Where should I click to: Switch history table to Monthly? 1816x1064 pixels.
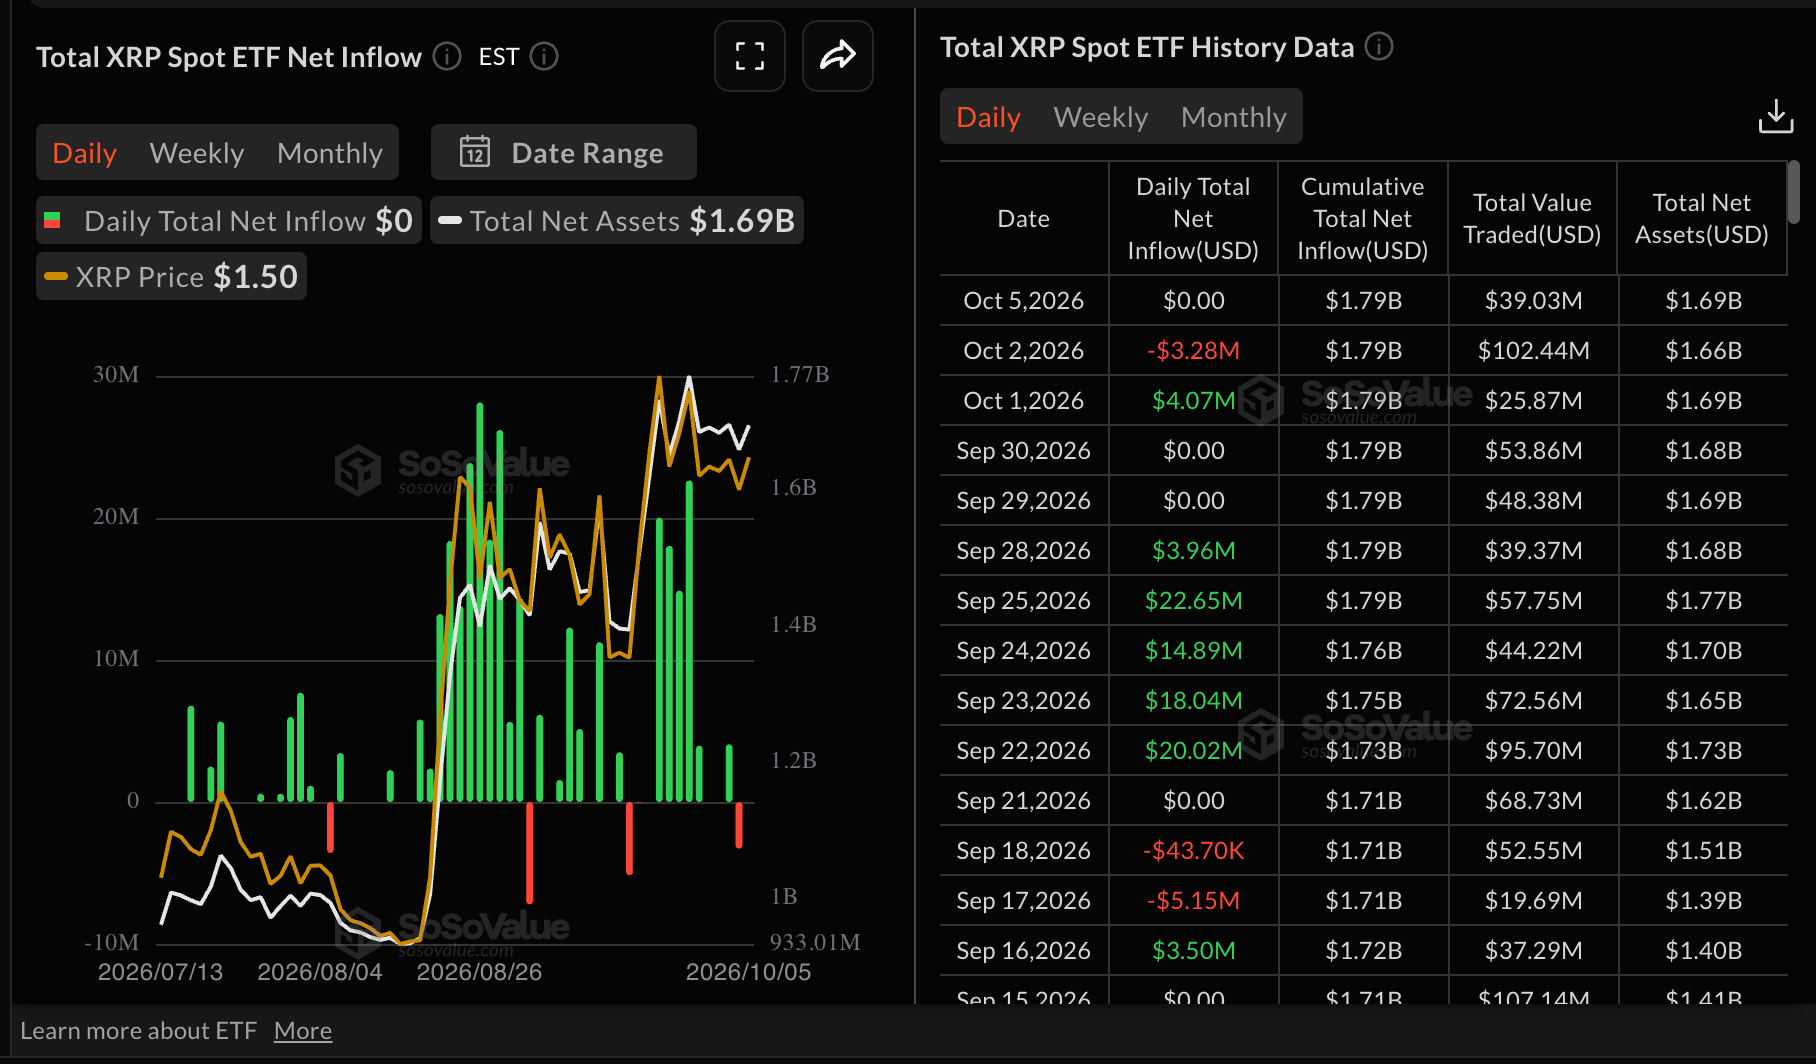1234,117
